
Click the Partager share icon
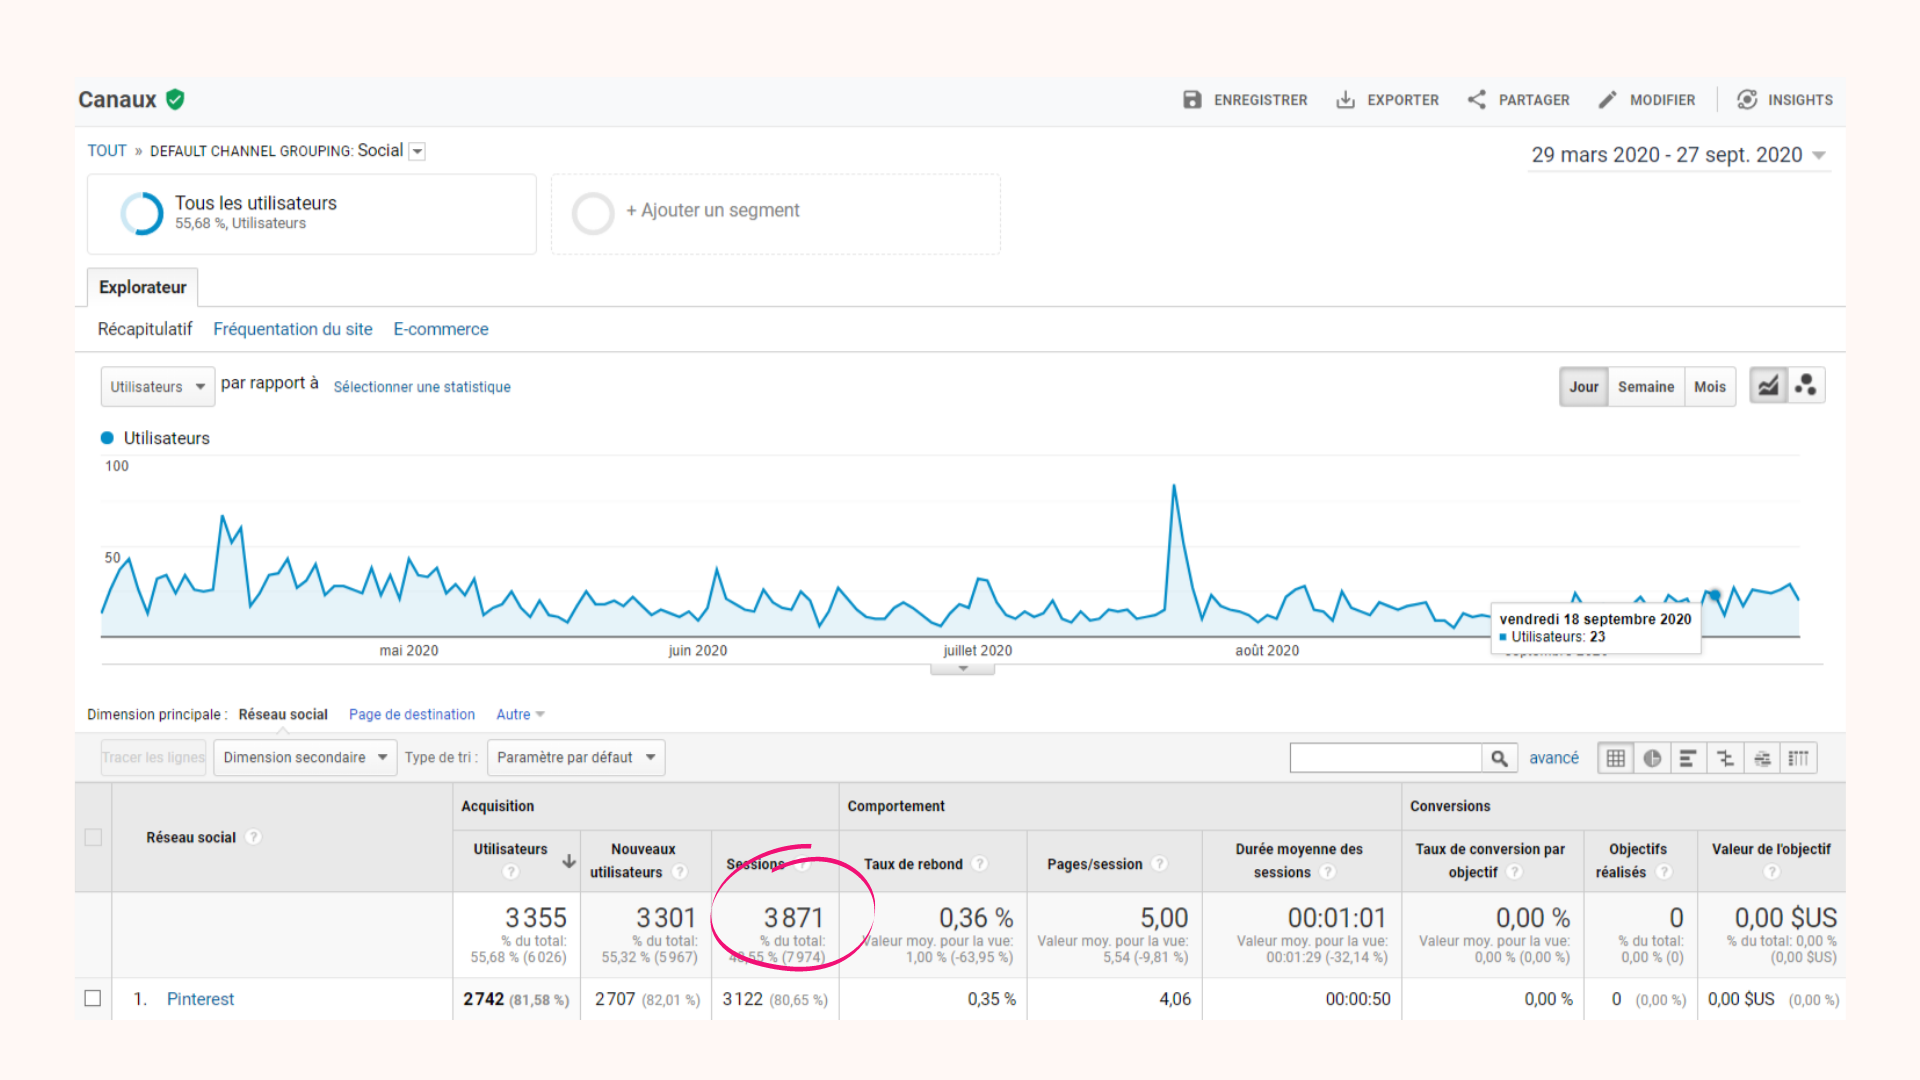point(1477,100)
